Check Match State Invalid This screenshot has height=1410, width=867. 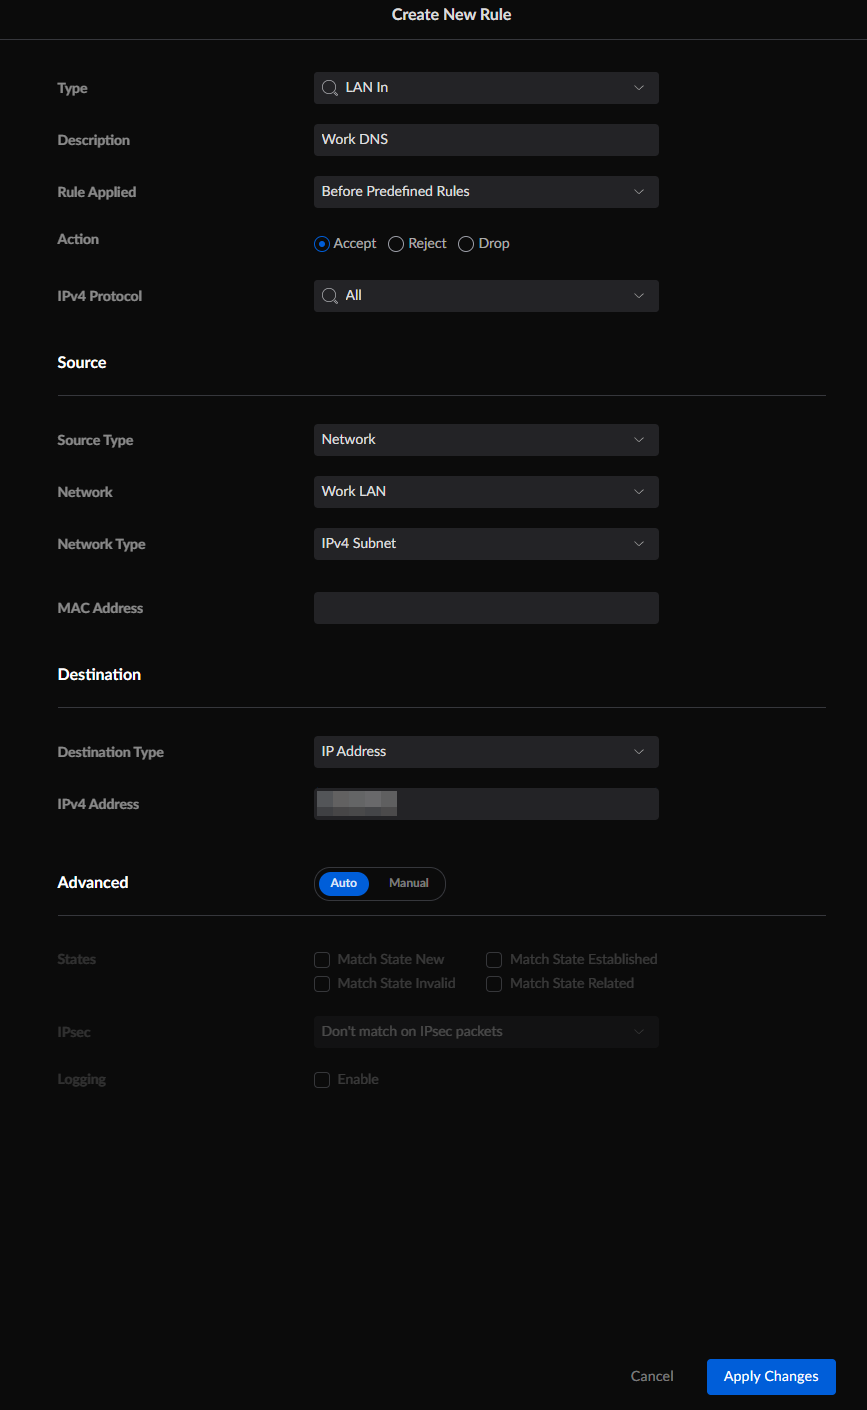pyautogui.click(x=322, y=984)
